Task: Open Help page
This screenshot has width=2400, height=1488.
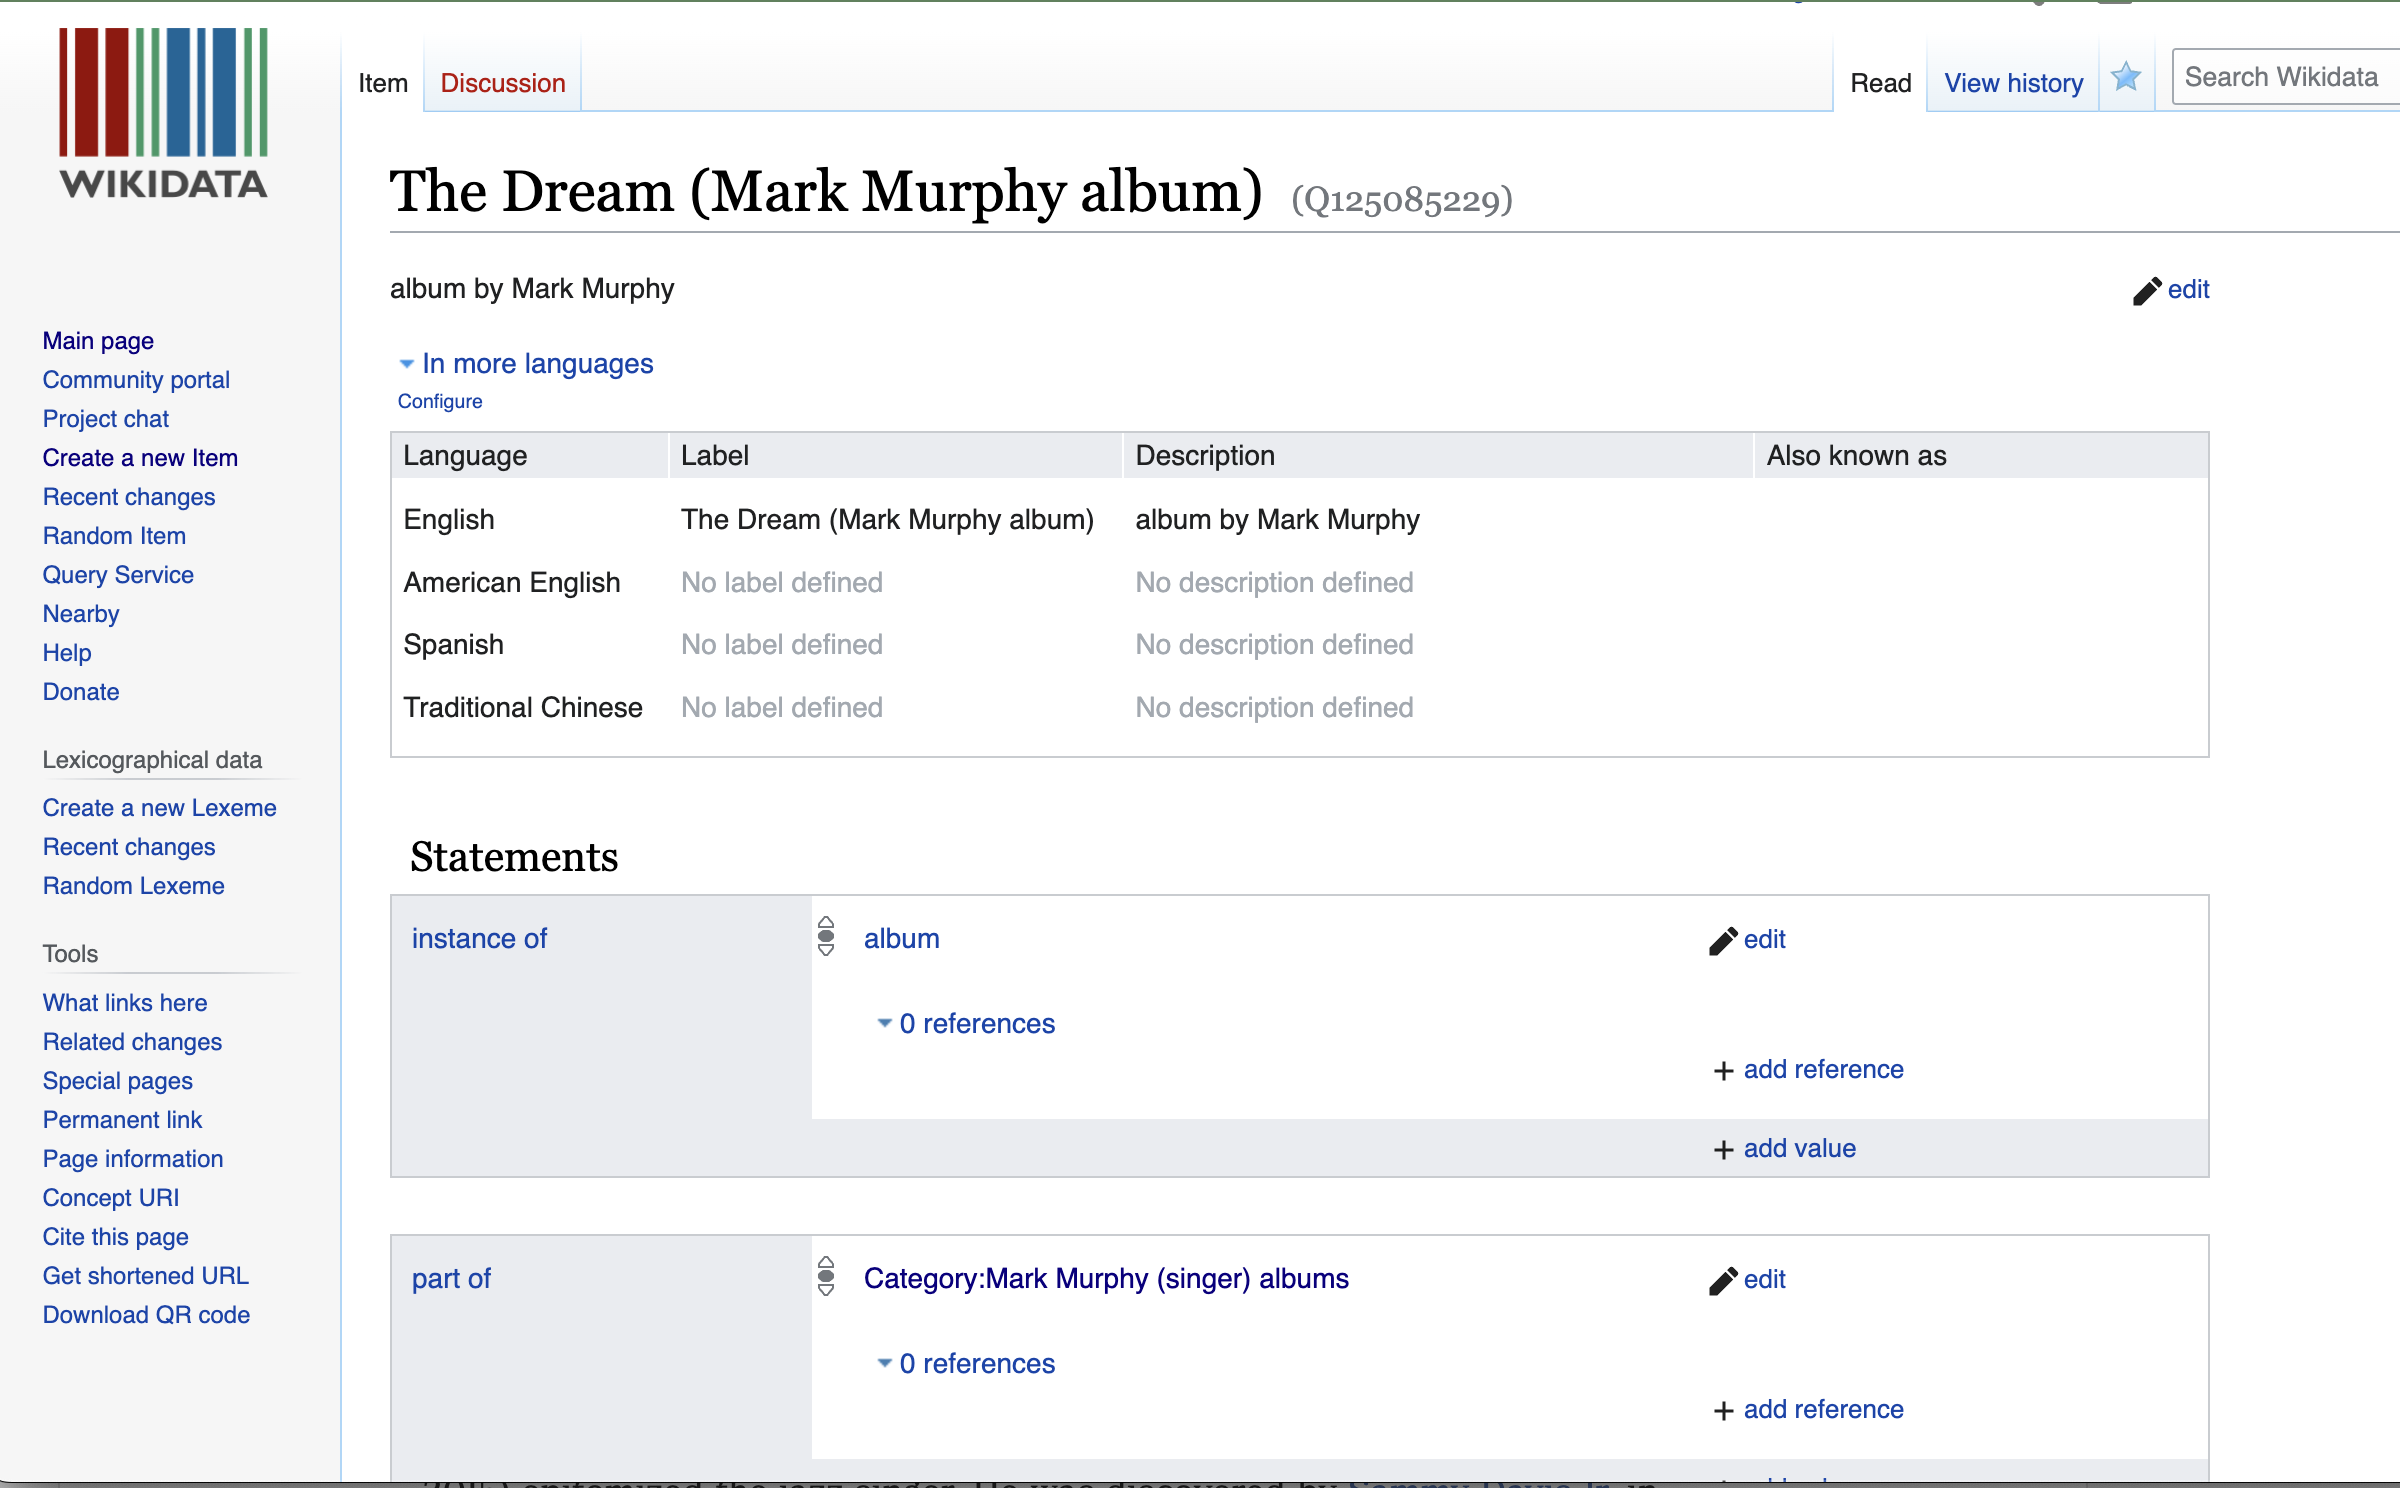Action: point(67,653)
